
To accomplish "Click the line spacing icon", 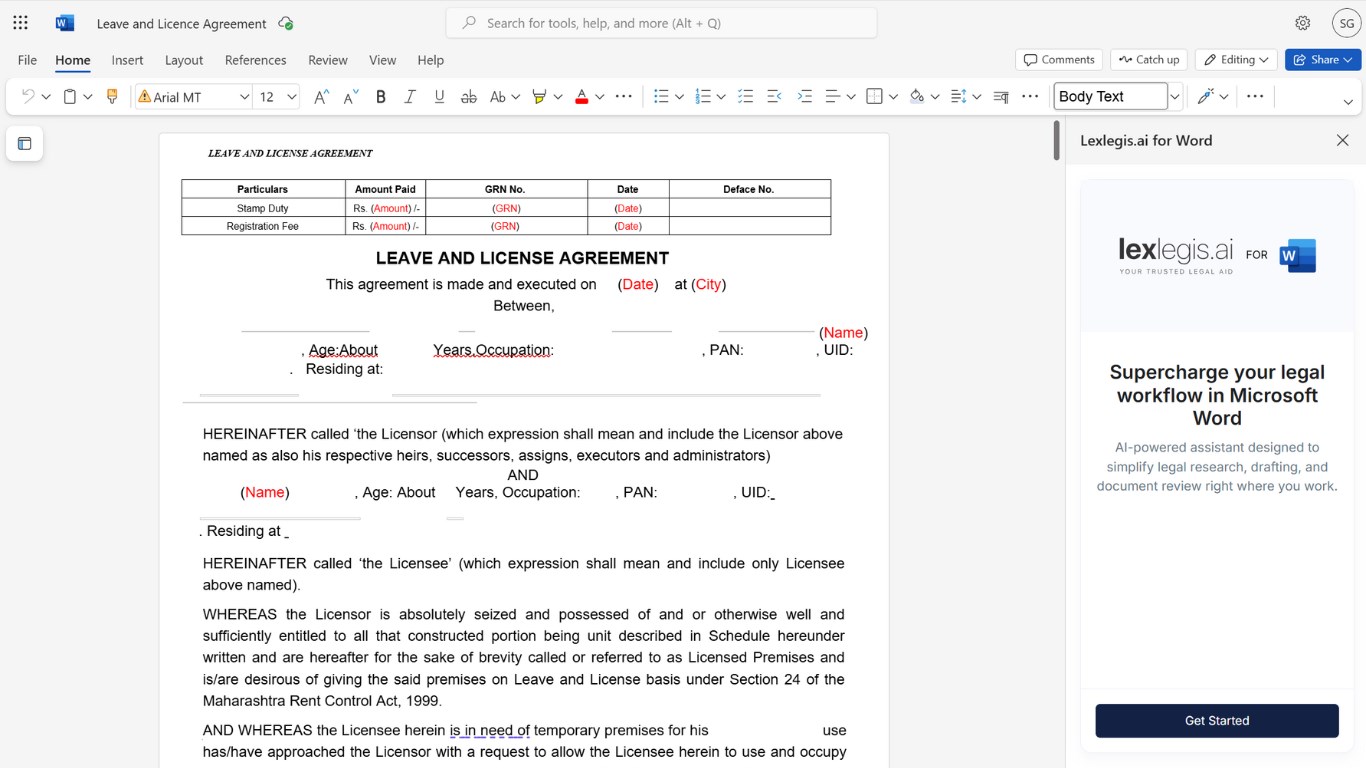I will pos(958,97).
